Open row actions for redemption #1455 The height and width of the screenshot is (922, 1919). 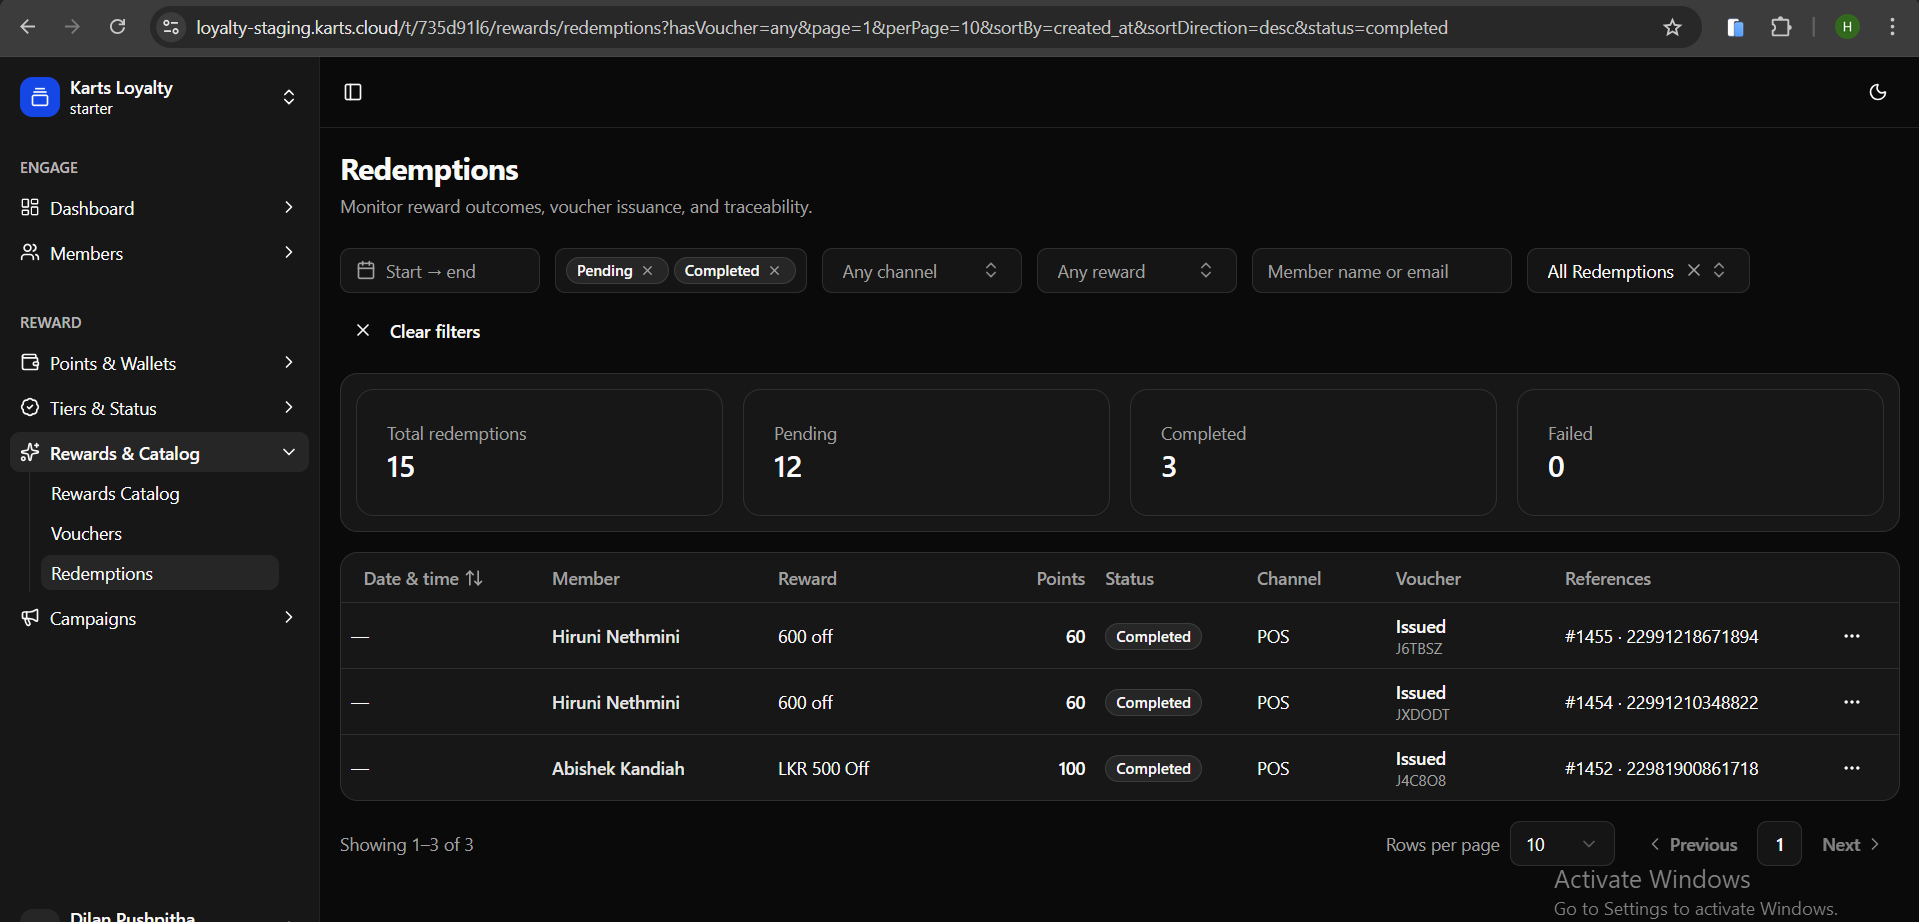(1851, 636)
